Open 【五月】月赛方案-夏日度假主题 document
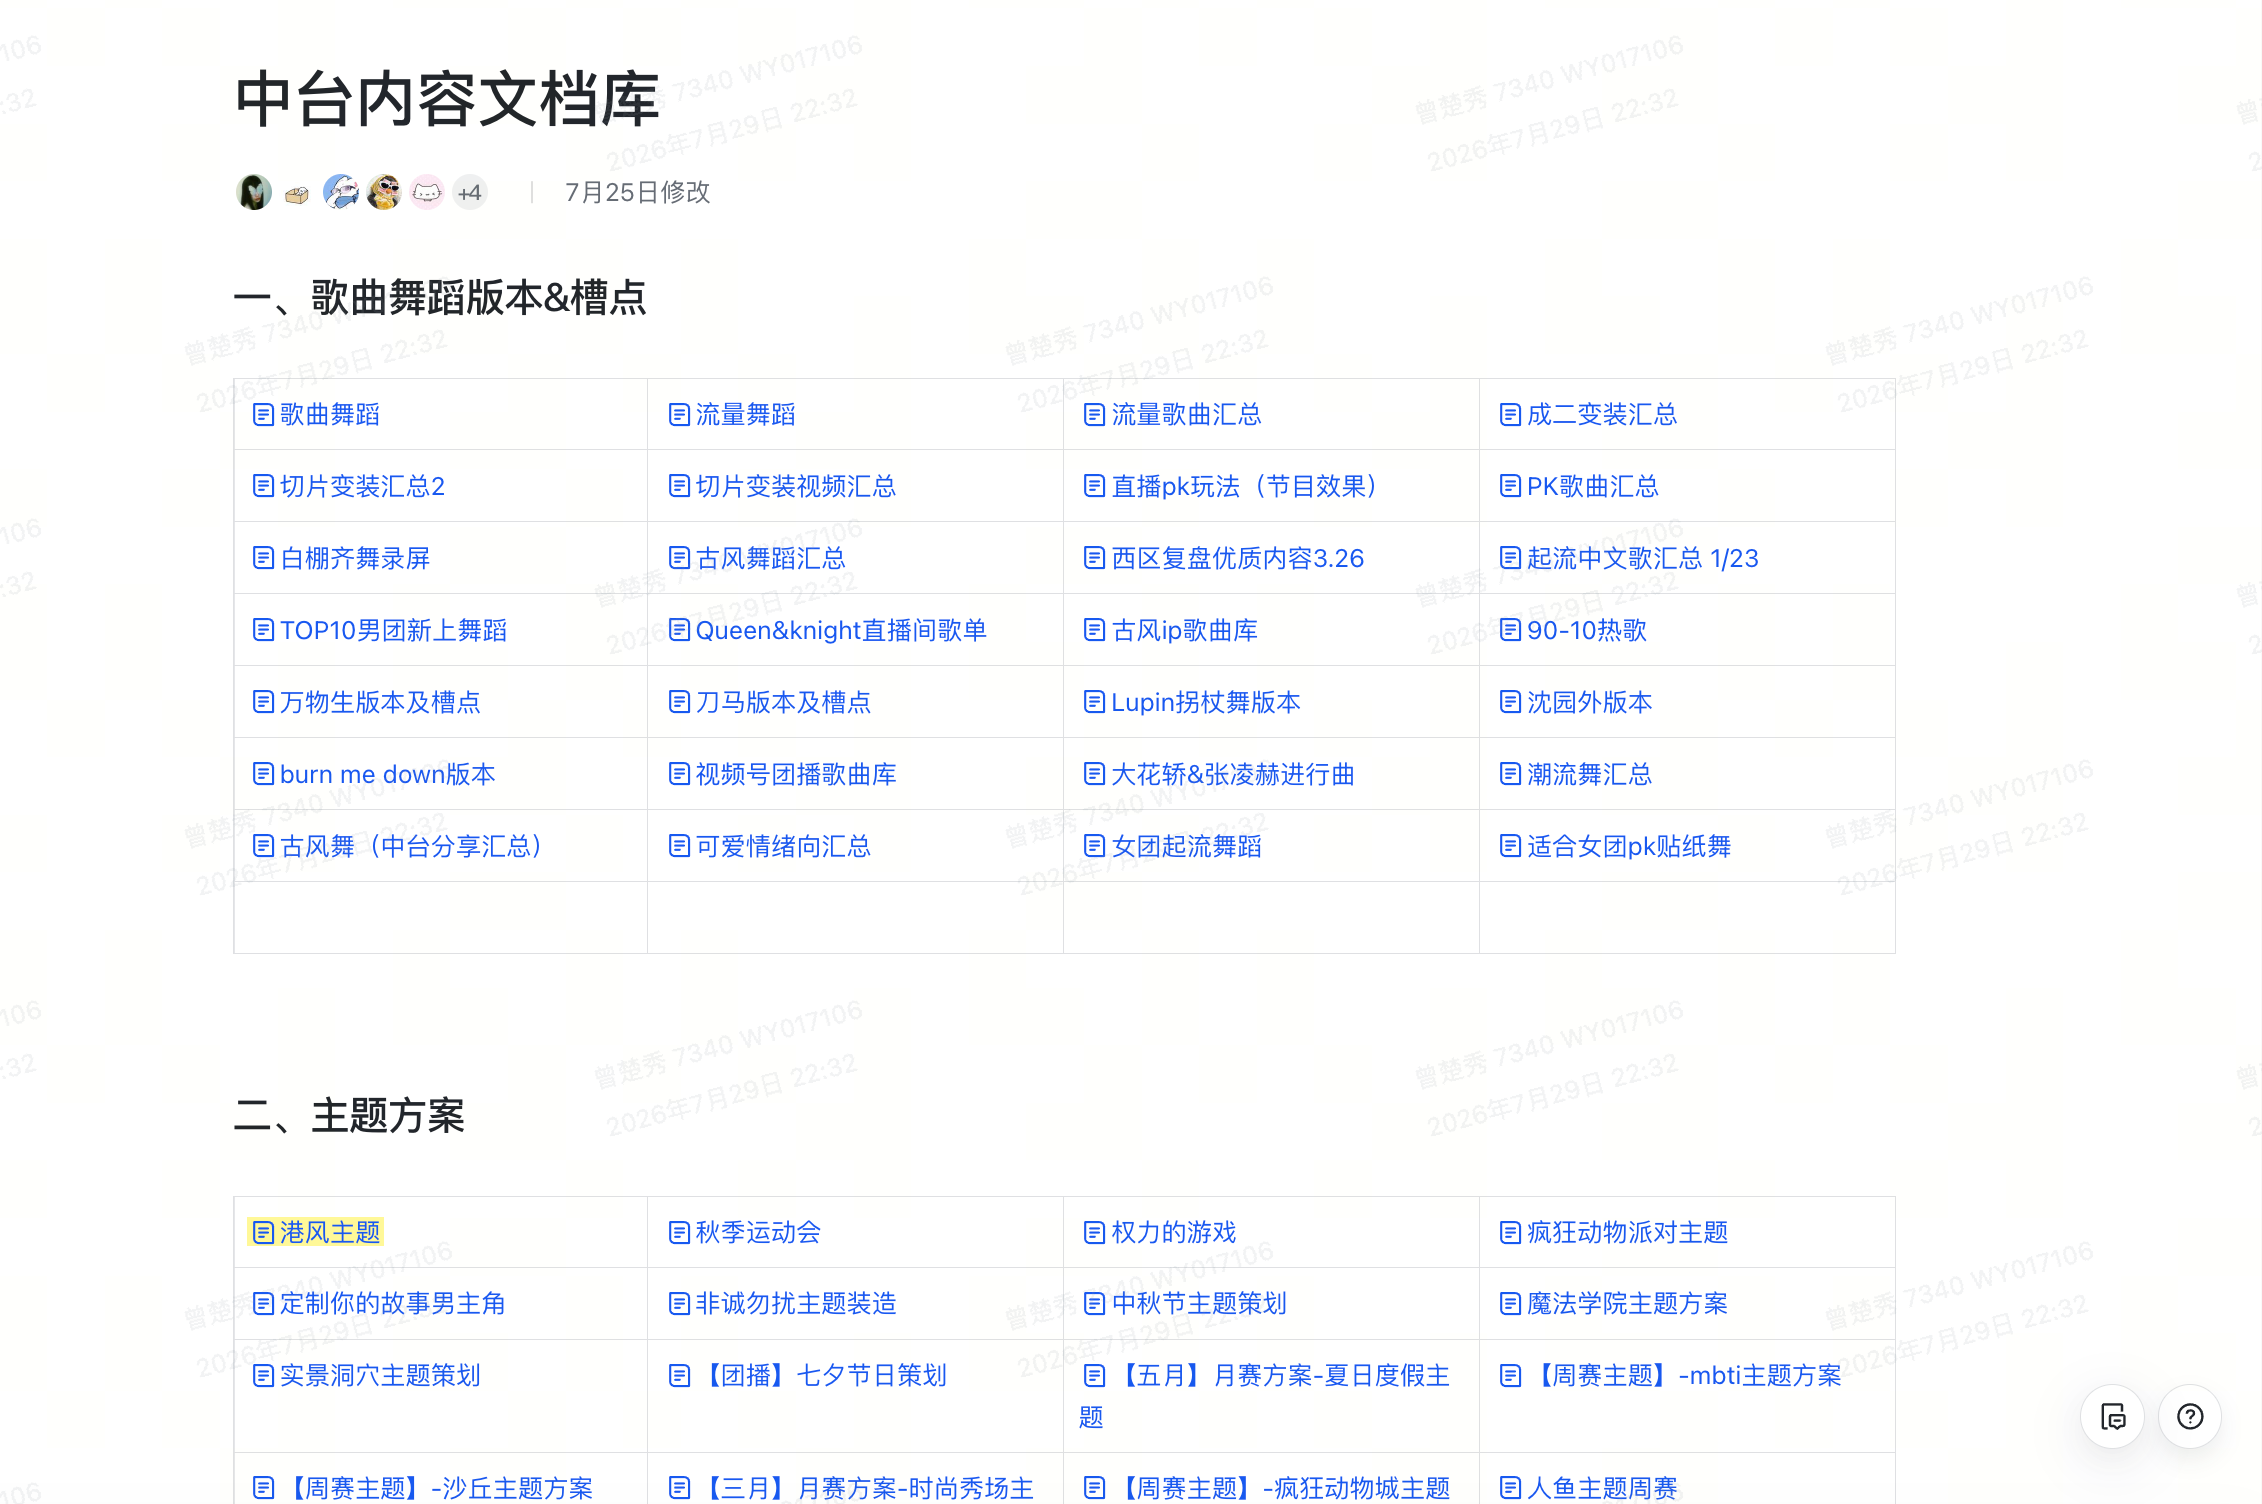This screenshot has width=2262, height=1504. tap(1266, 1395)
